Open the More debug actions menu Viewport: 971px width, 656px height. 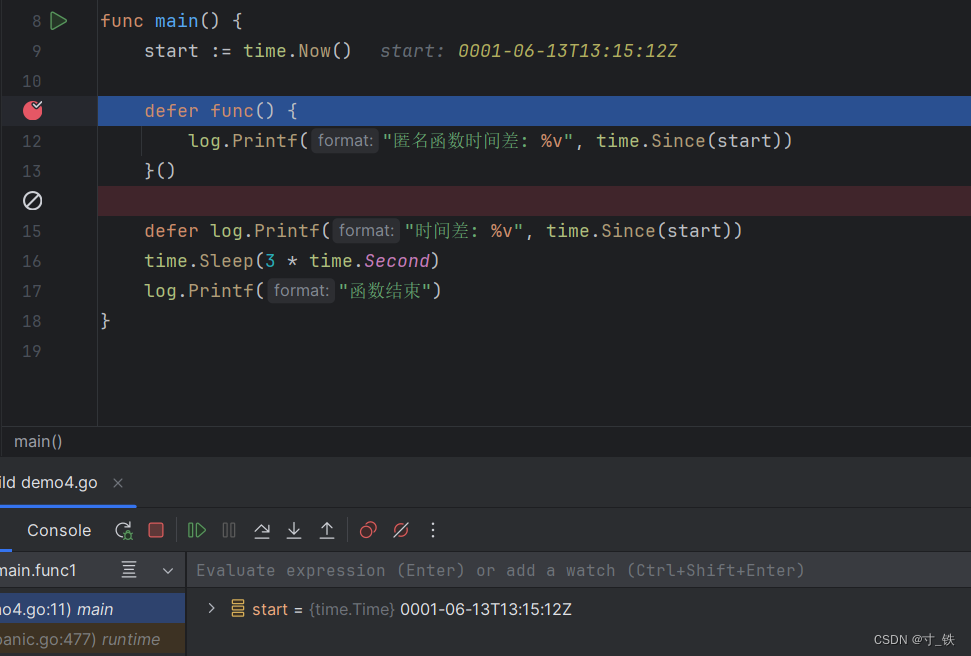[x=433, y=530]
